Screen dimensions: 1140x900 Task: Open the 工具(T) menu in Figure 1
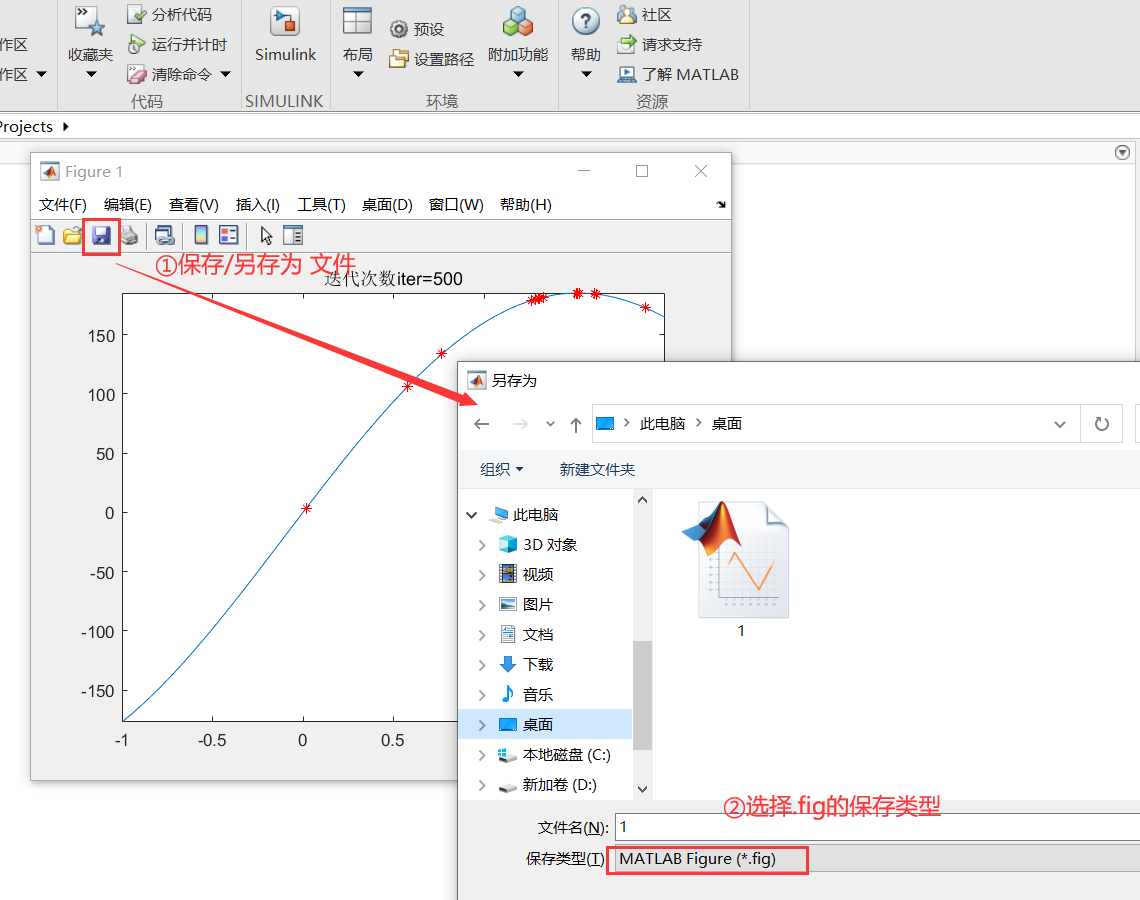(x=321, y=205)
